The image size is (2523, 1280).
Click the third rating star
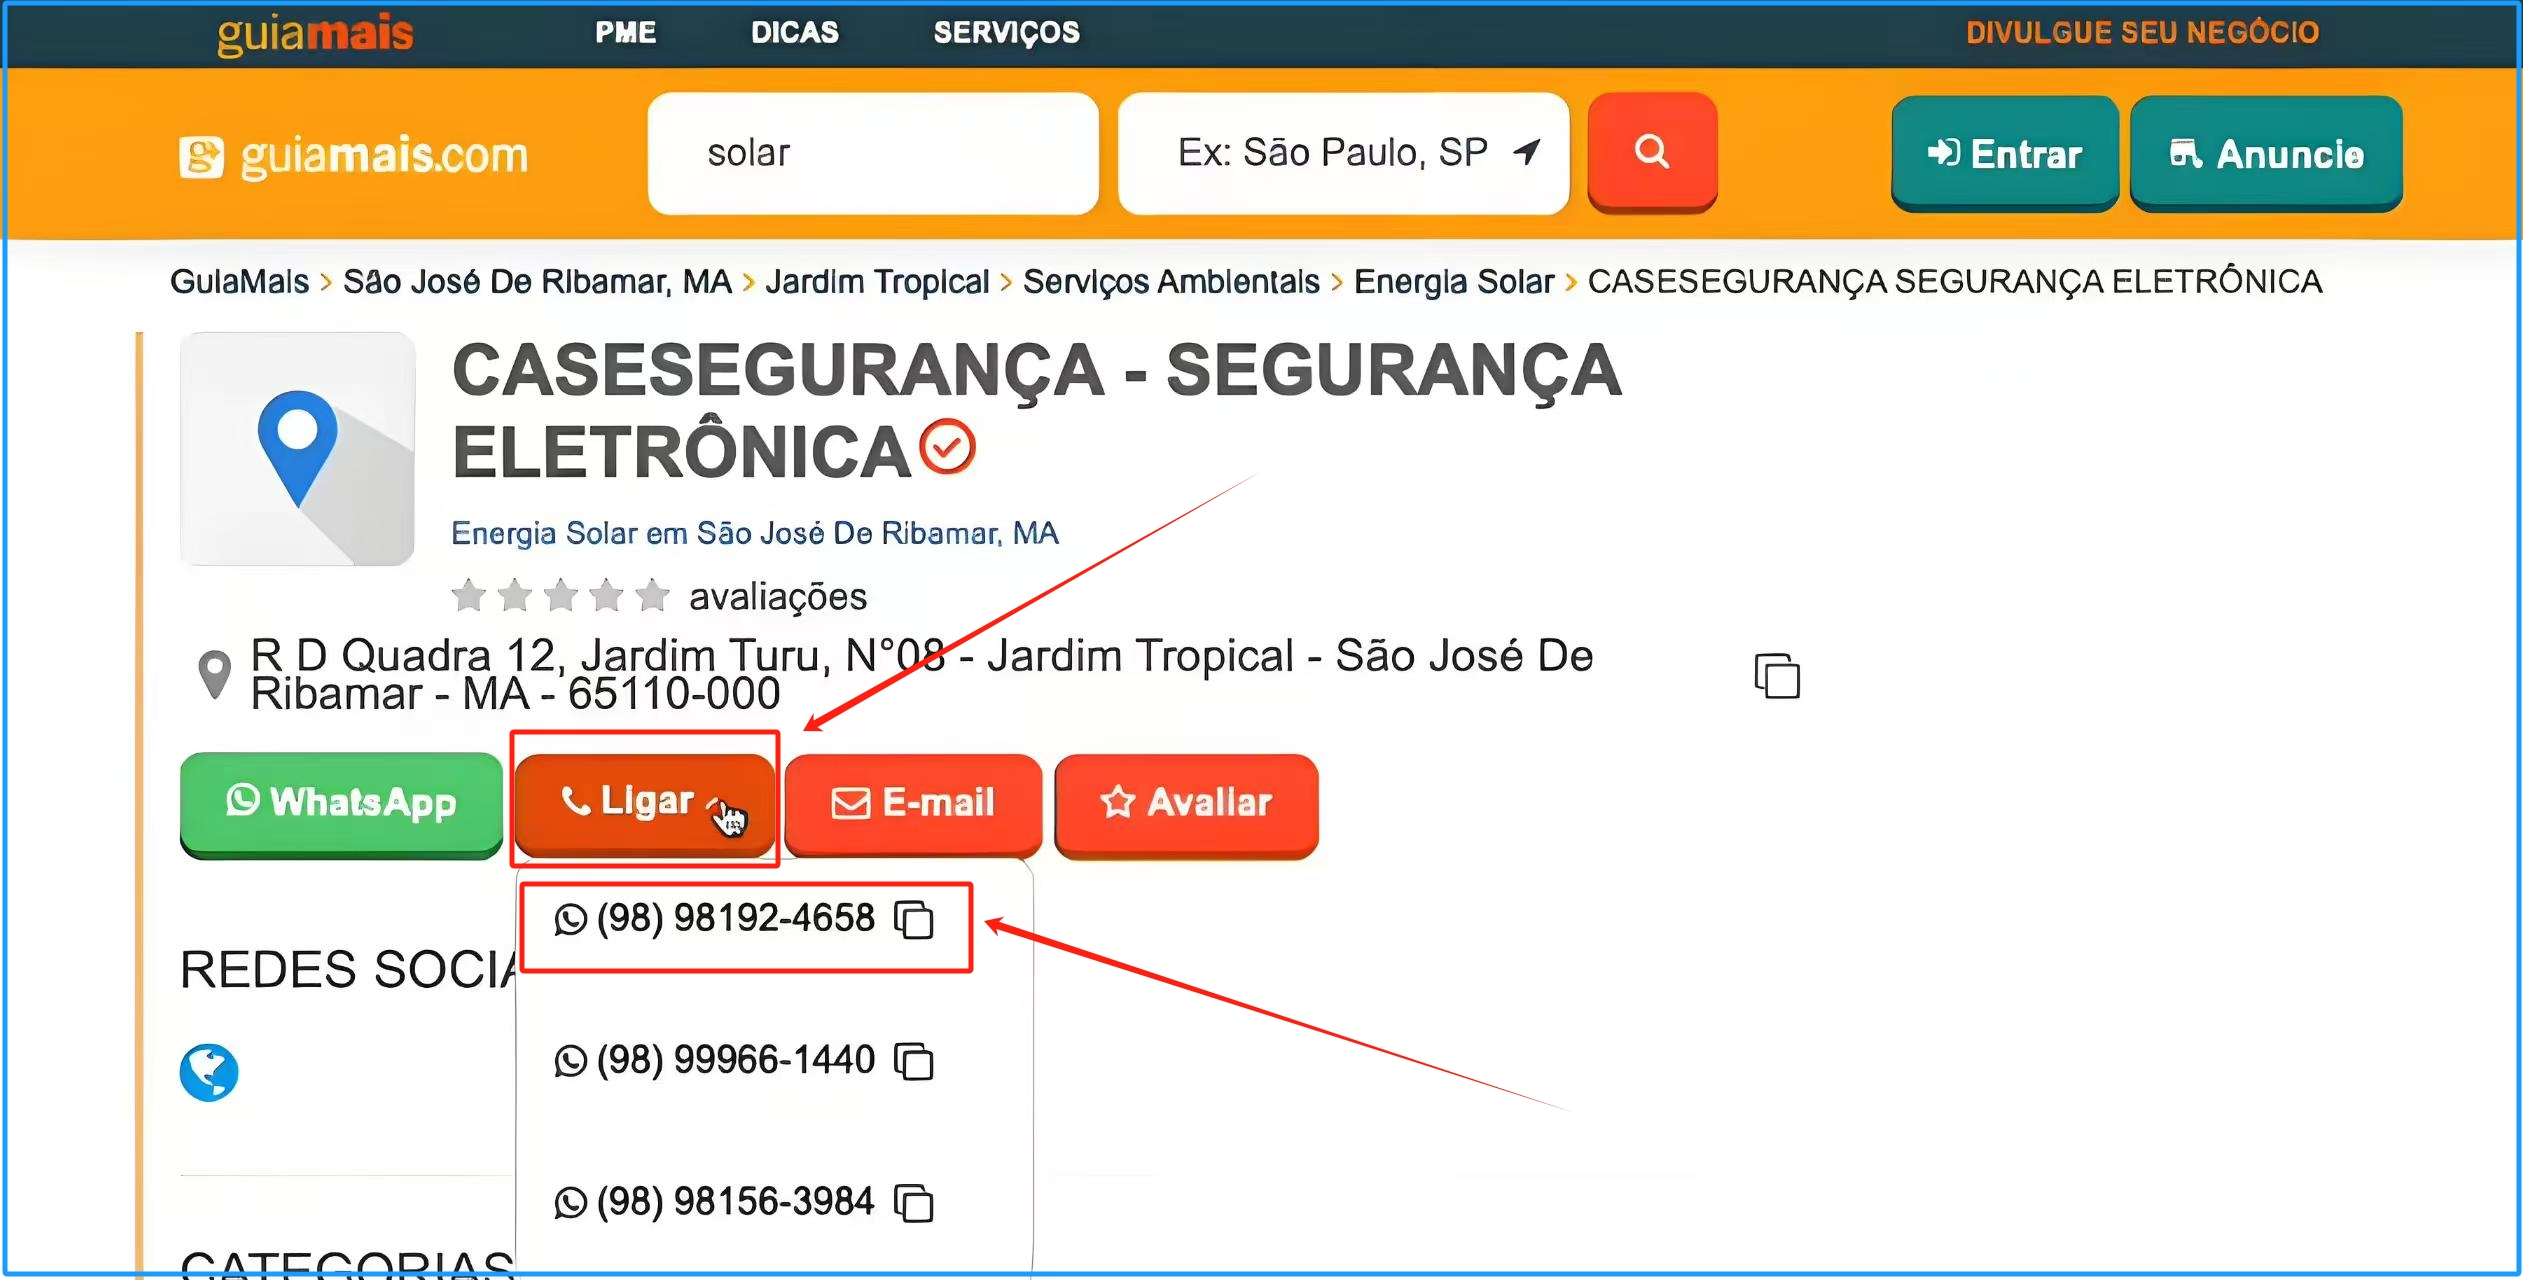point(560,596)
